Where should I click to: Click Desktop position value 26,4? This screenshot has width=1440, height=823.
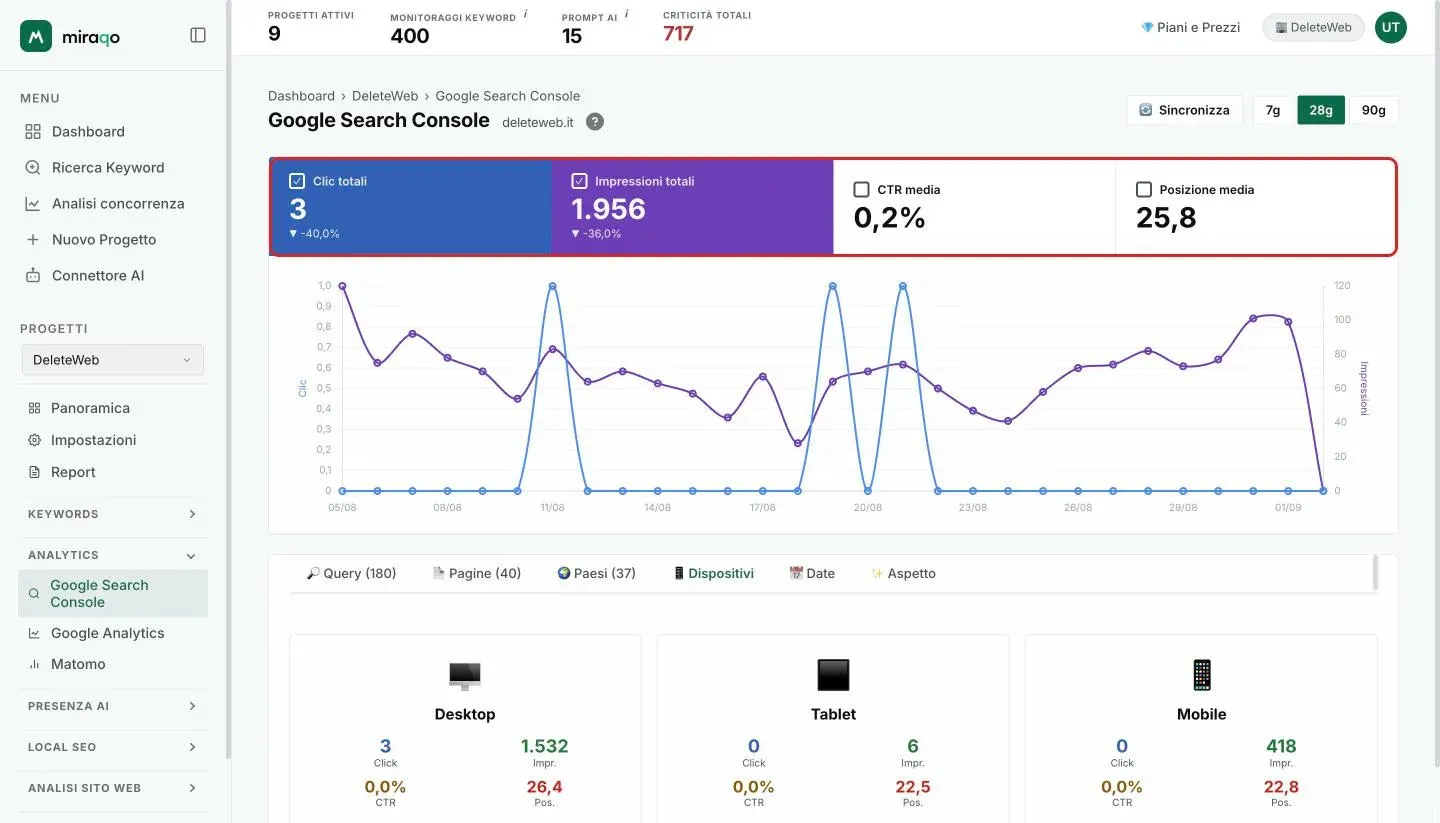(x=544, y=787)
